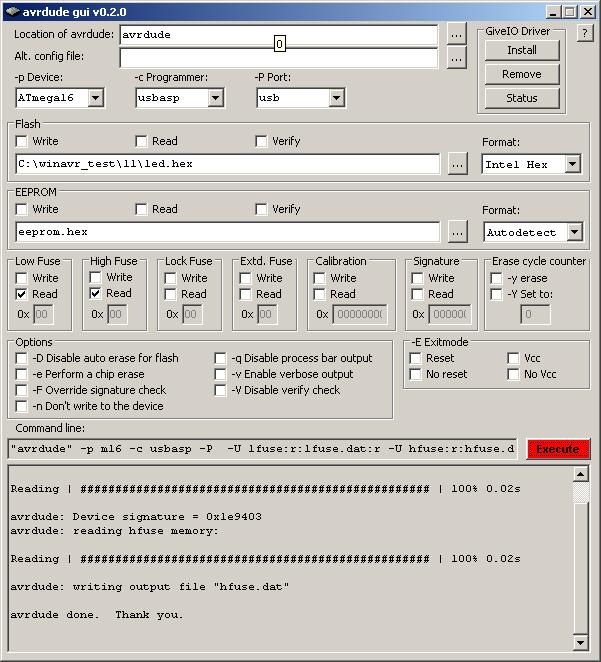Click the eeprom.hex file field
The image size is (601, 662).
point(227,232)
